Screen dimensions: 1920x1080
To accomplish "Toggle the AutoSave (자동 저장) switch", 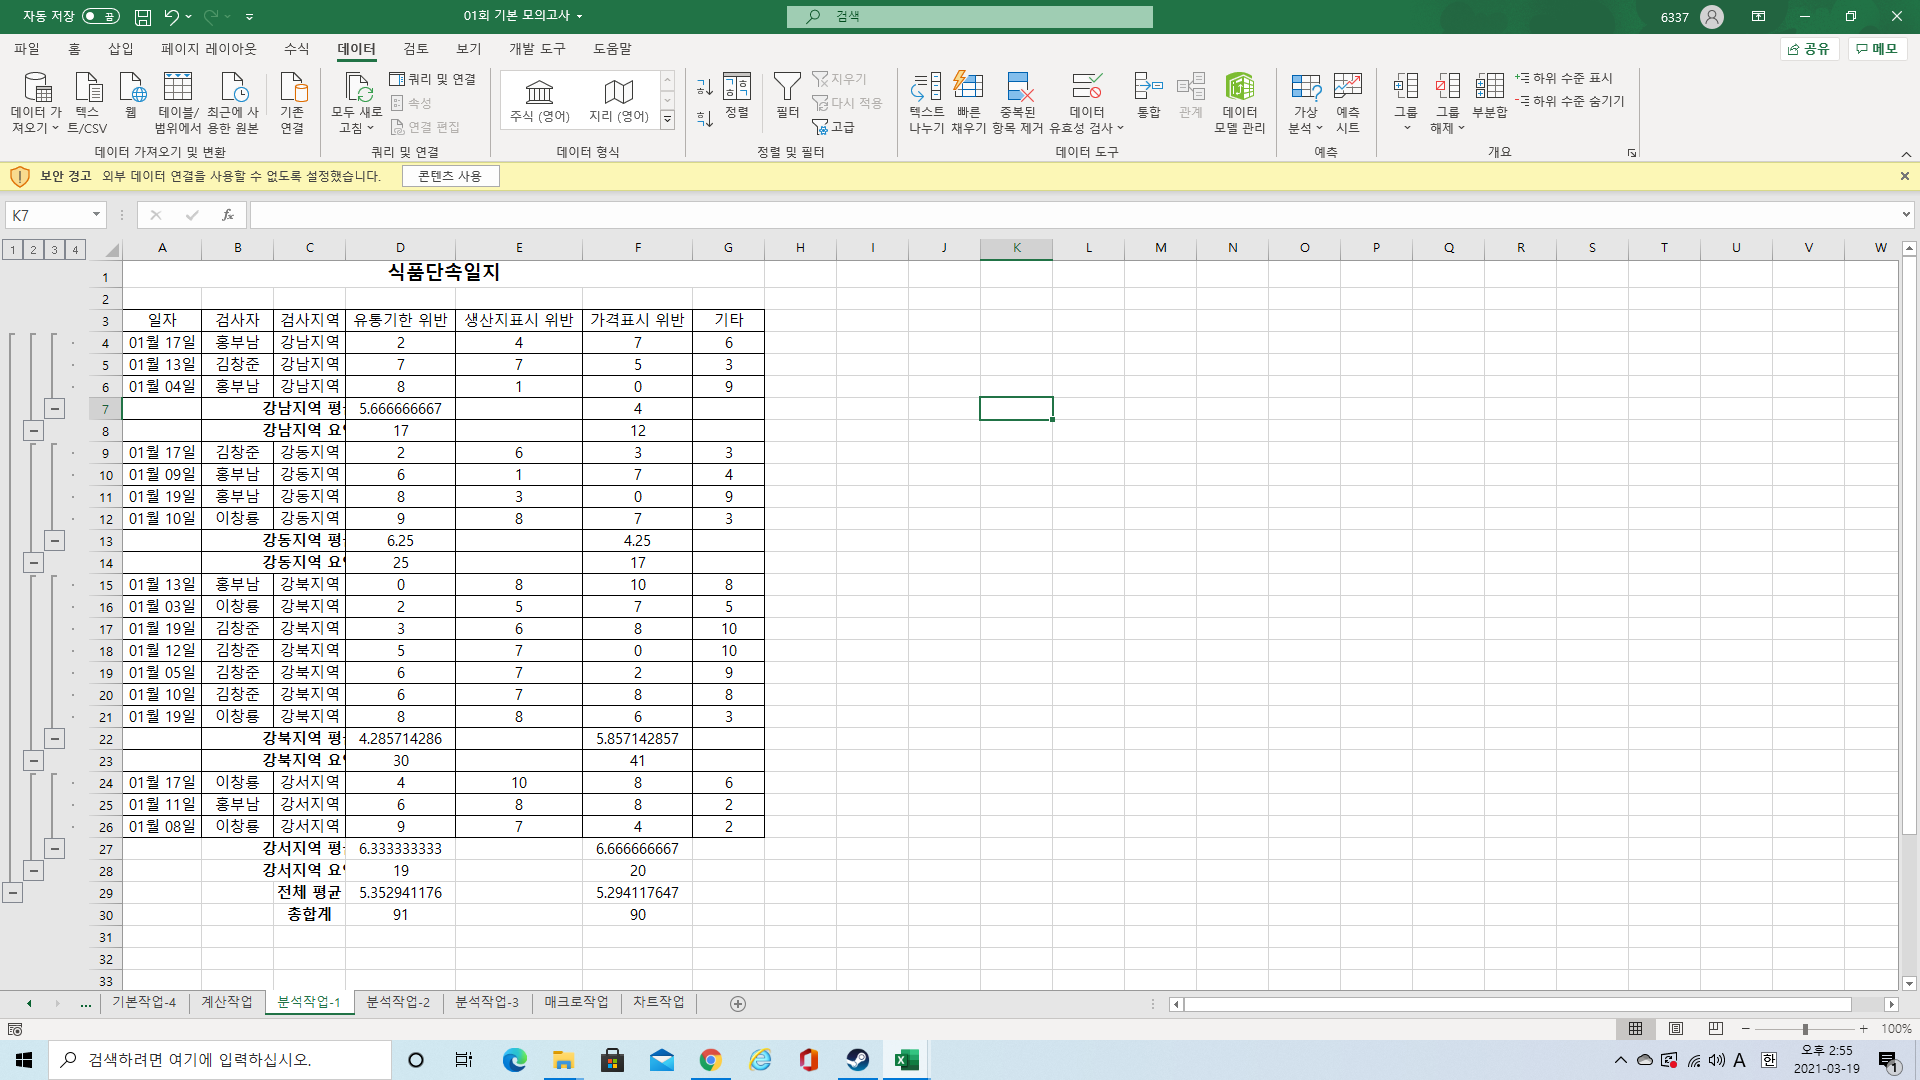I will 100,16.
